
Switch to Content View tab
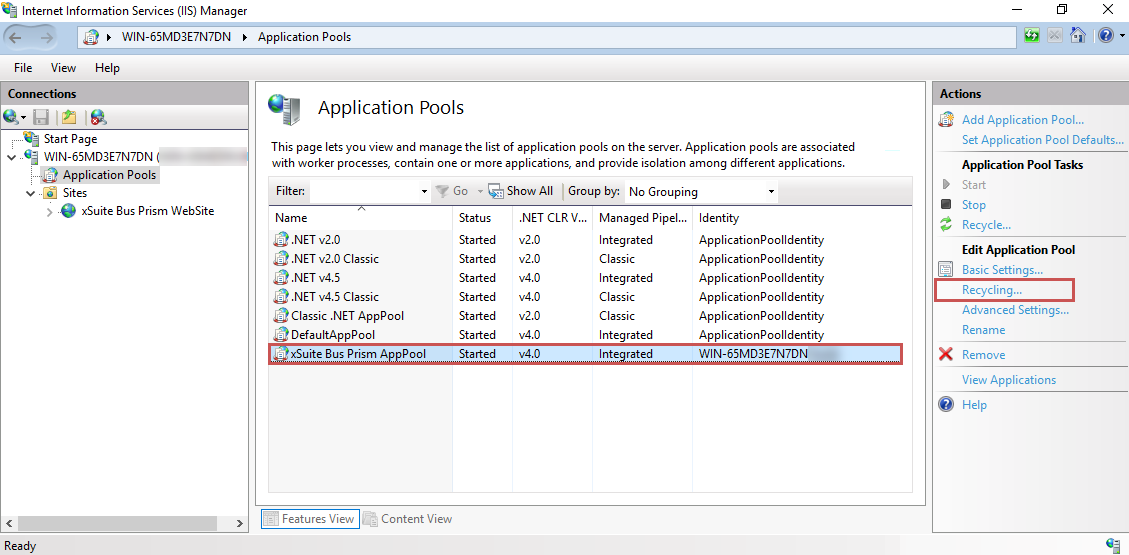408,518
